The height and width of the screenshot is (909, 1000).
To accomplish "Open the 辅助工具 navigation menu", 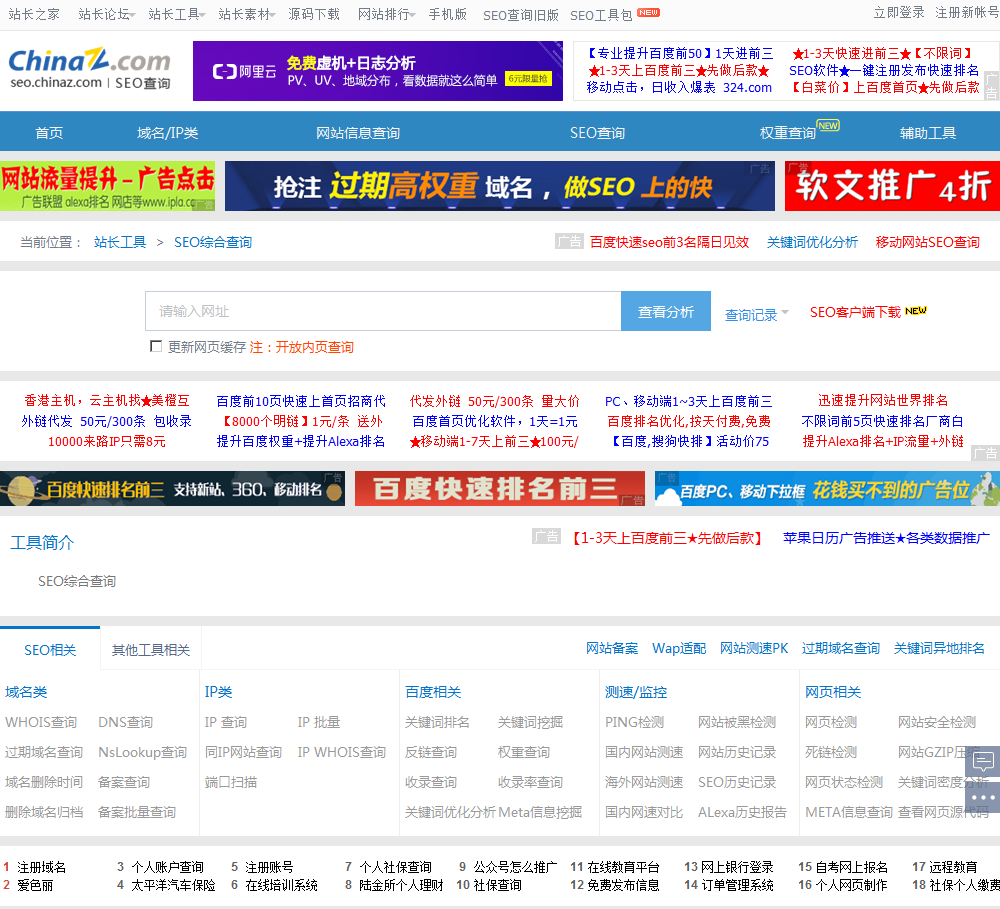I will (x=927, y=133).
